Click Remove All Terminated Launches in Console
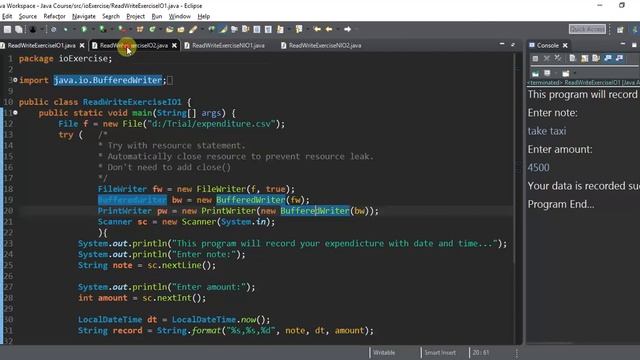The height and width of the screenshot is (360, 640). click(x=558, y=58)
